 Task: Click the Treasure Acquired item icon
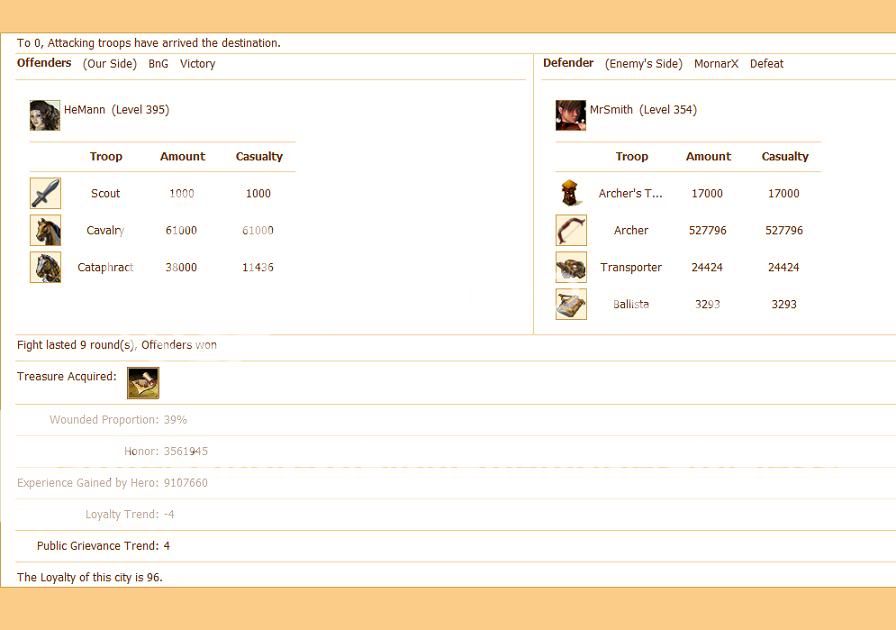tap(143, 382)
